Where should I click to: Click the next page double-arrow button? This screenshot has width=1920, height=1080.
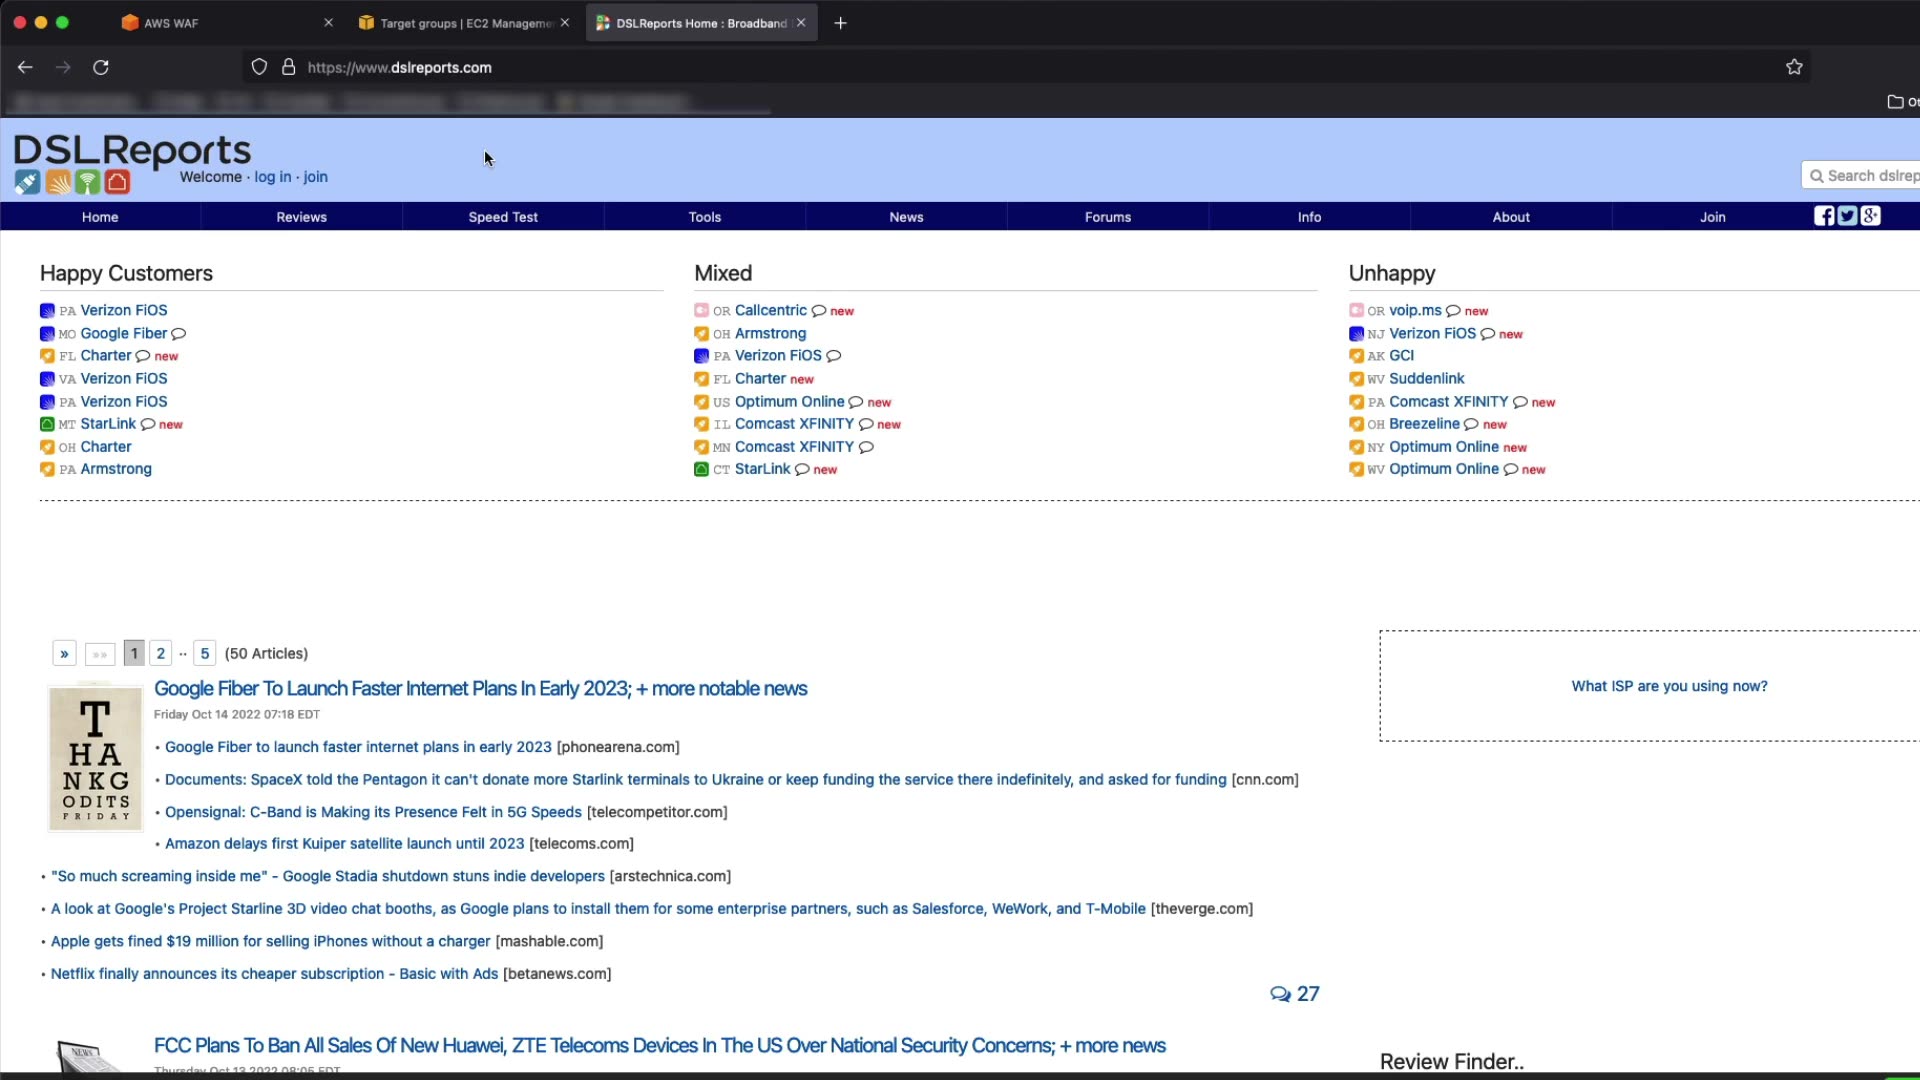tap(64, 654)
